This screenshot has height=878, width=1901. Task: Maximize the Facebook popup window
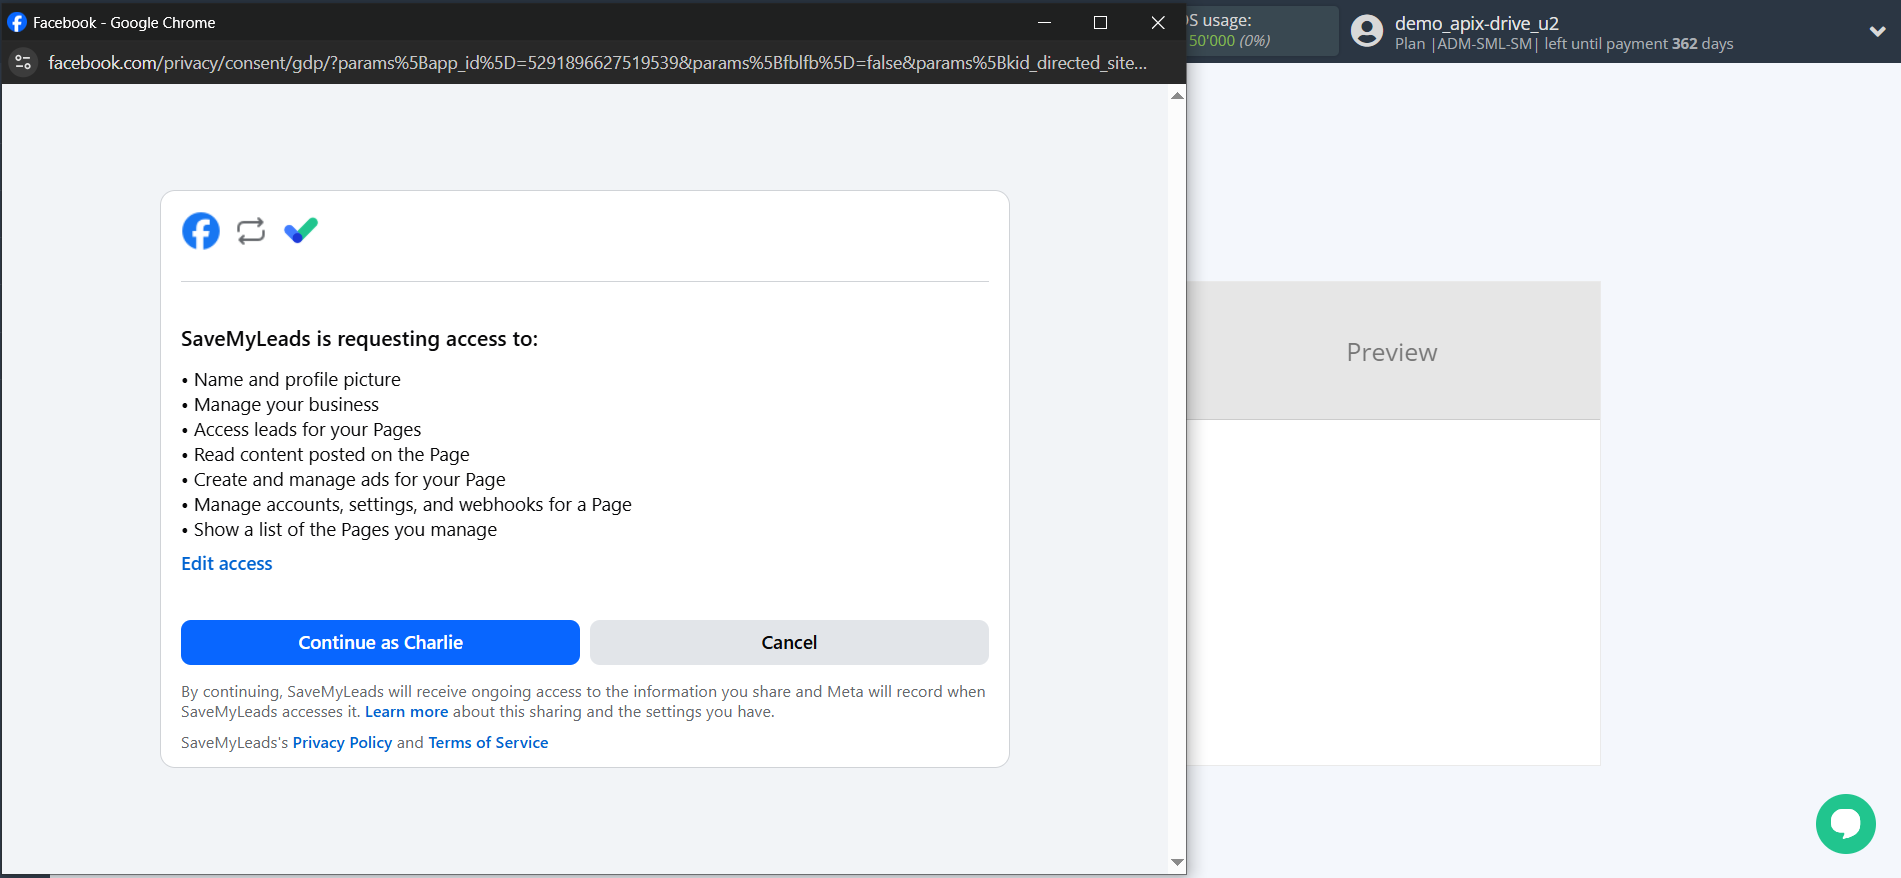pyautogui.click(x=1100, y=22)
